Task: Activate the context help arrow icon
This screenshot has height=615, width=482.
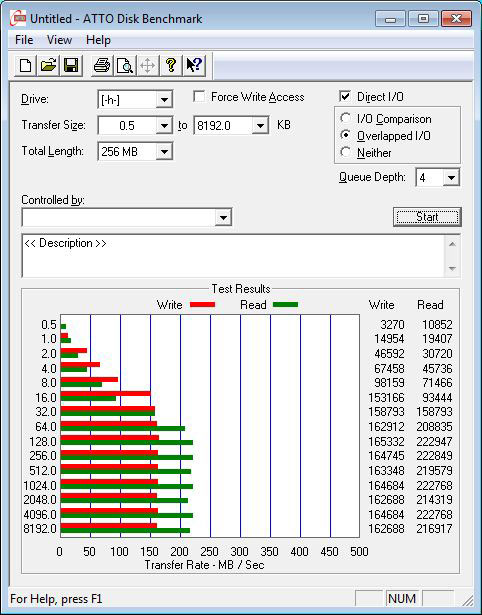Action: [x=193, y=65]
